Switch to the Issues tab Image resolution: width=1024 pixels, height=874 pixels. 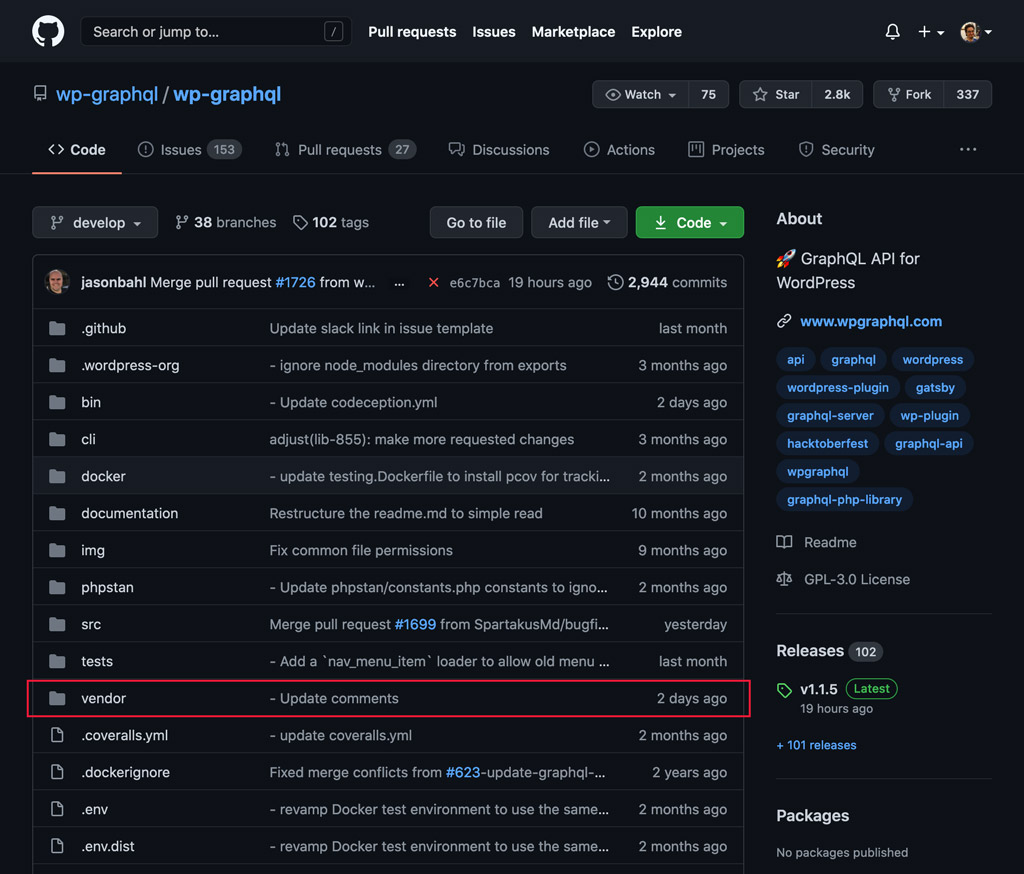coord(189,150)
